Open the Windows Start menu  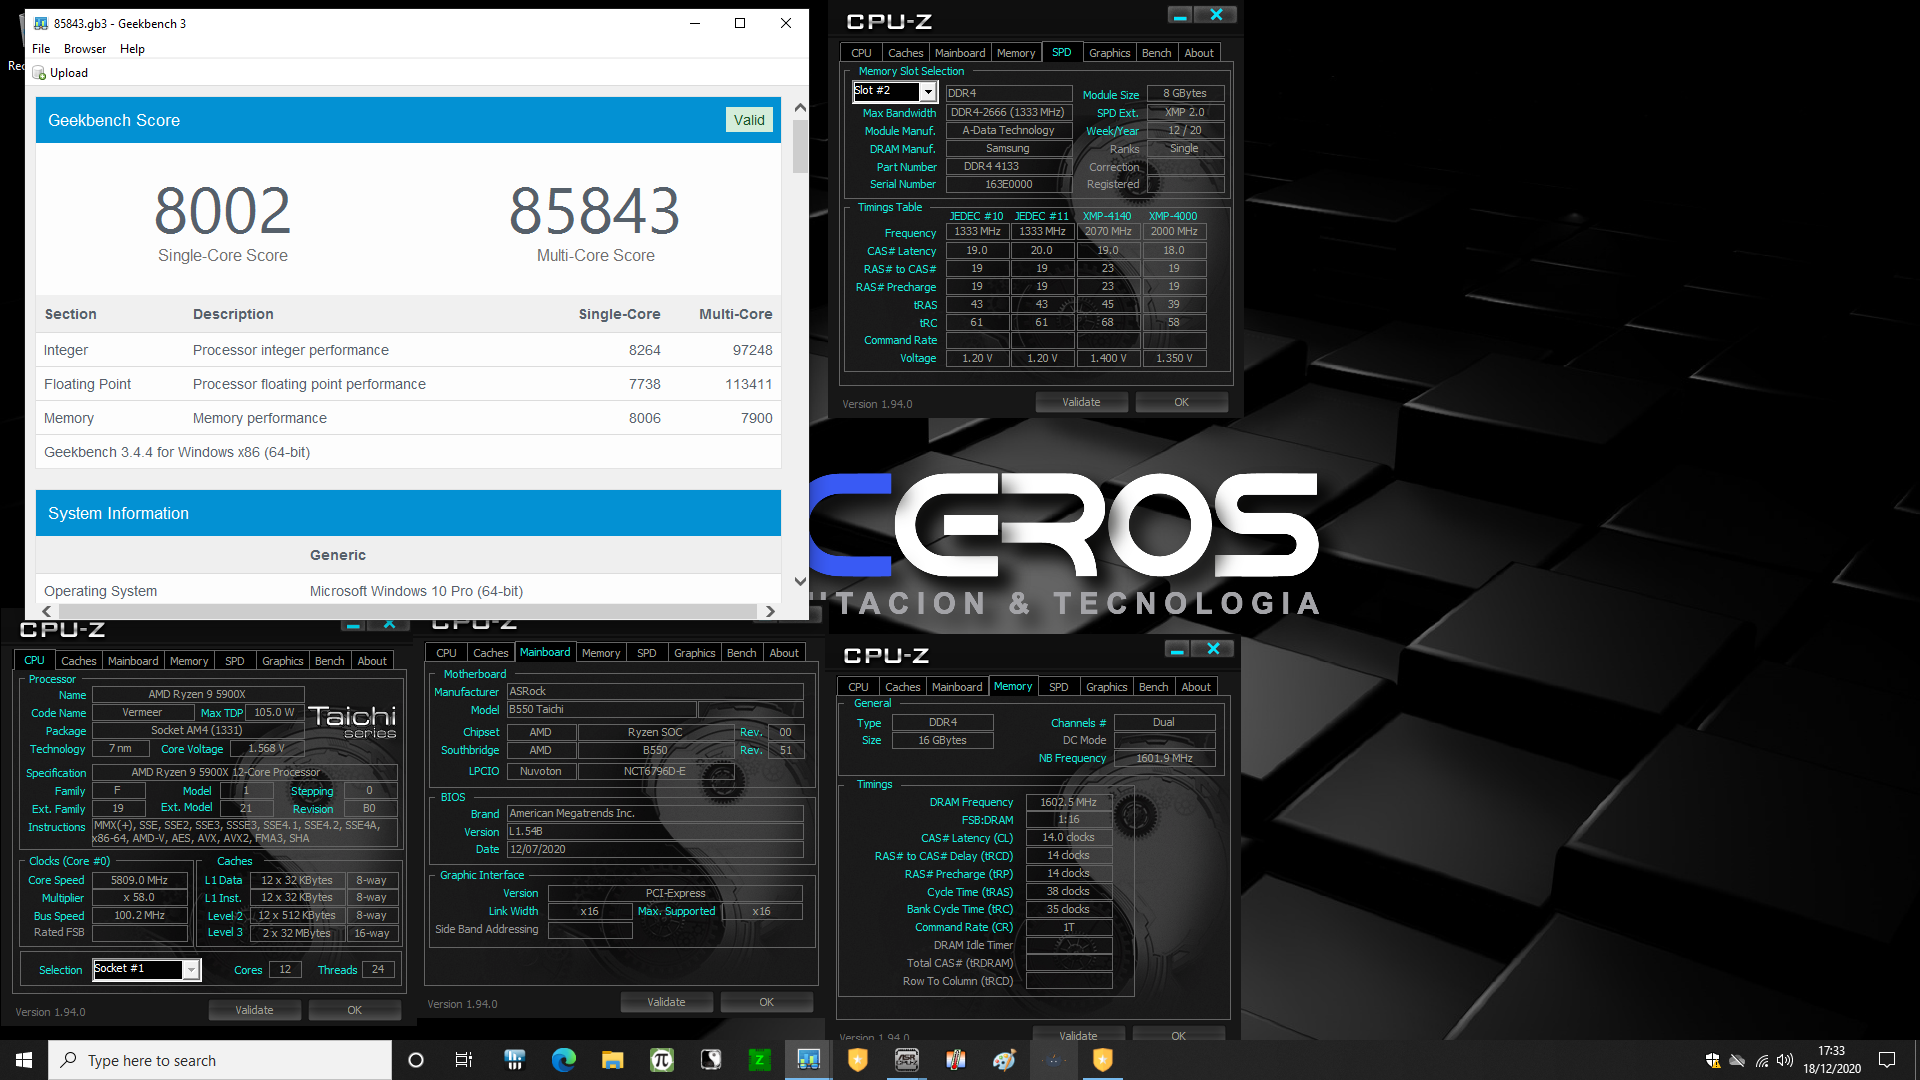coord(24,1060)
